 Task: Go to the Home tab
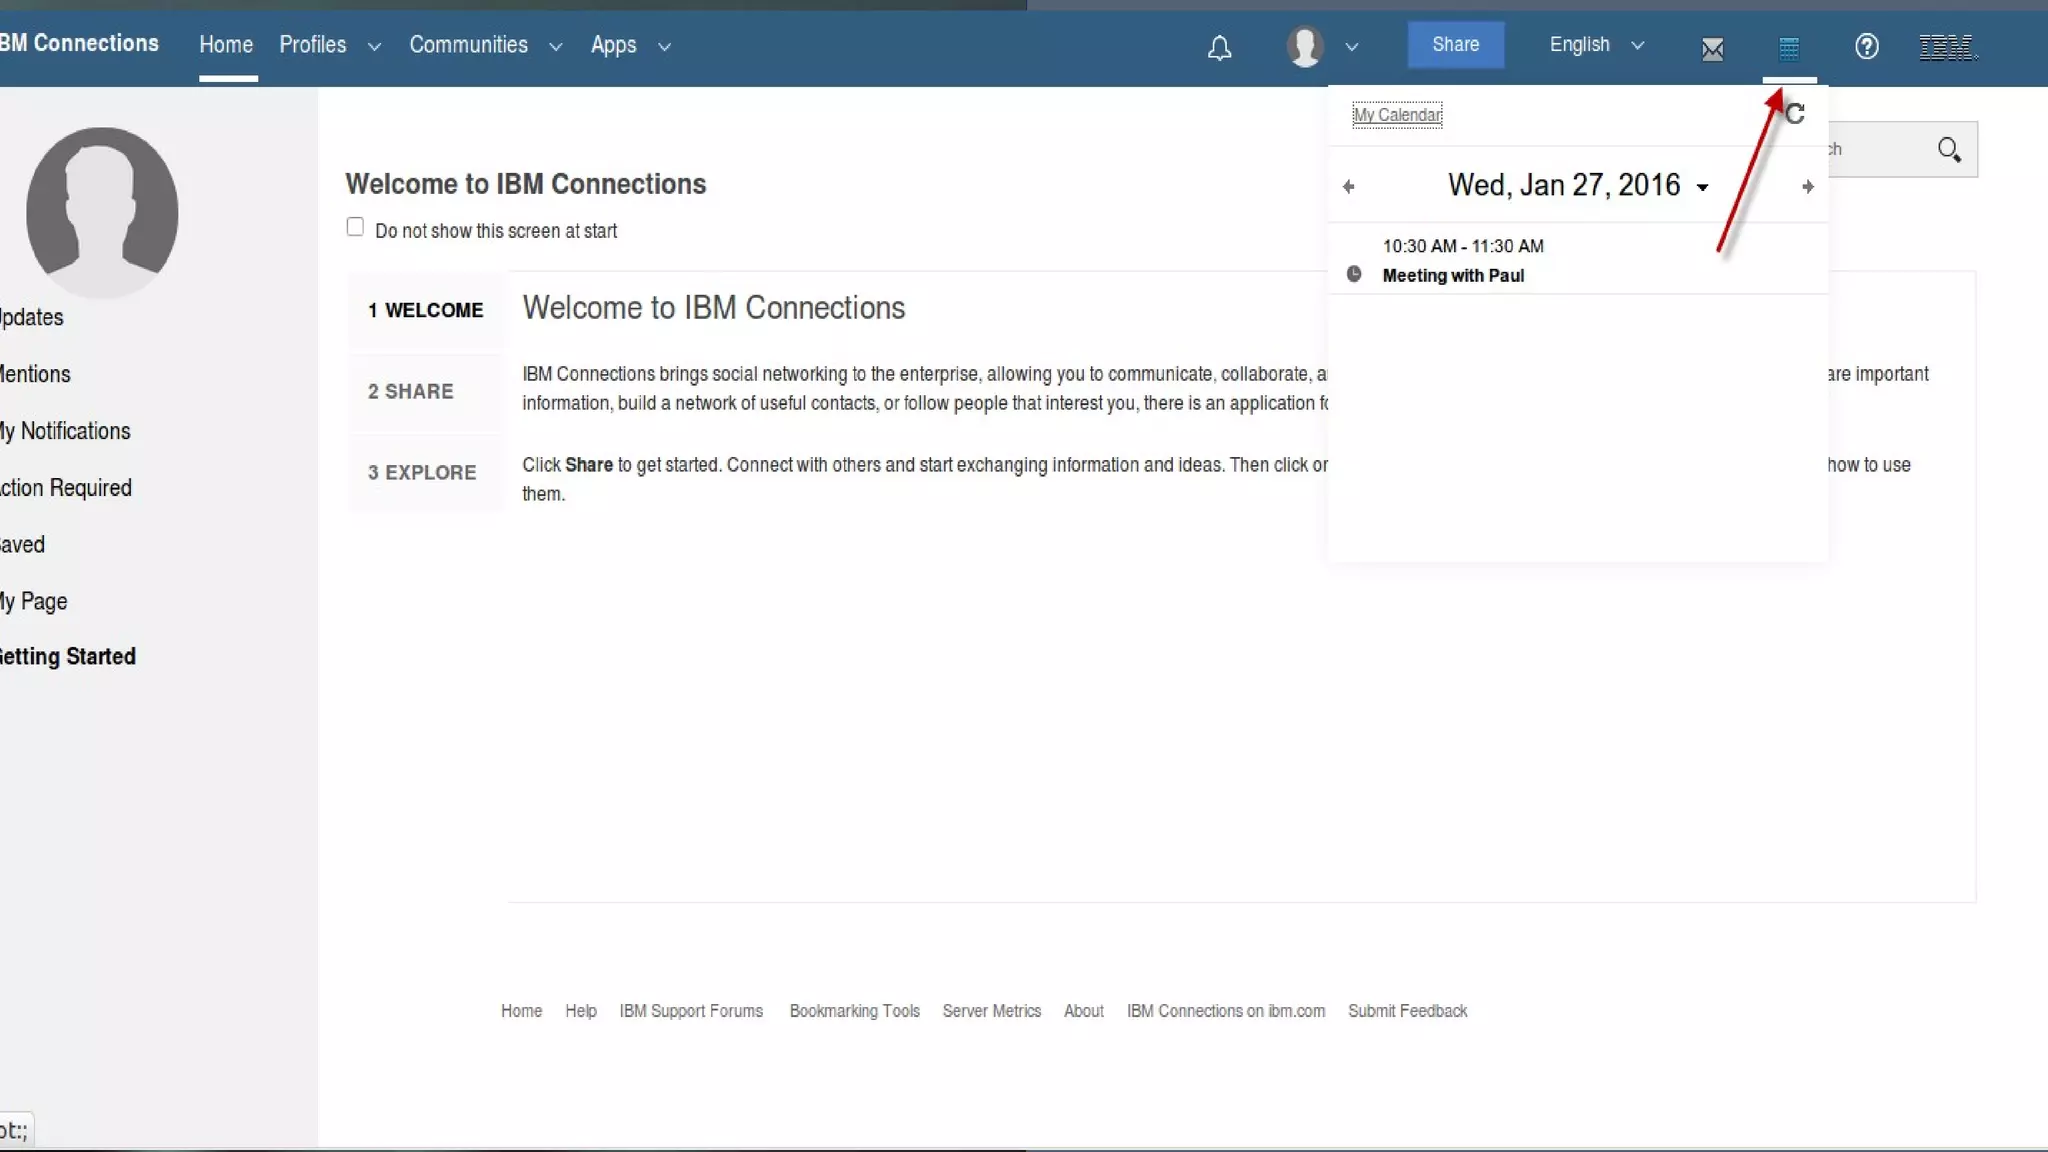(226, 45)
